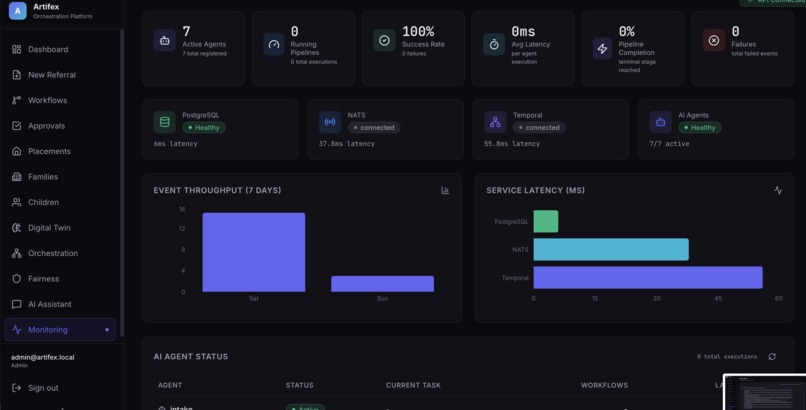The width and height of the screenshot is (806, 410).
Task: Click the Sat bar in throughput chart
Action: click(x=254, y=252)
